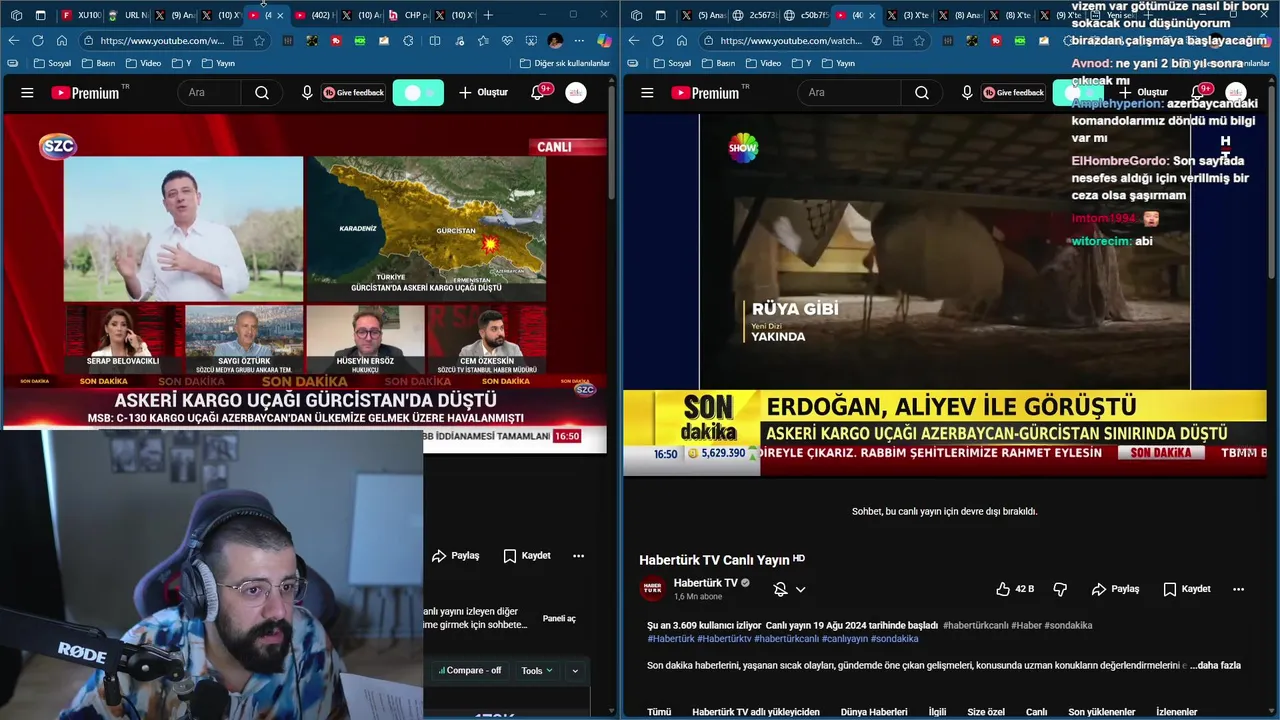This screenshot has height=720, width=1280.
Task: Open Diğer sık kullanılanlar folder
Action: point(565,63)
